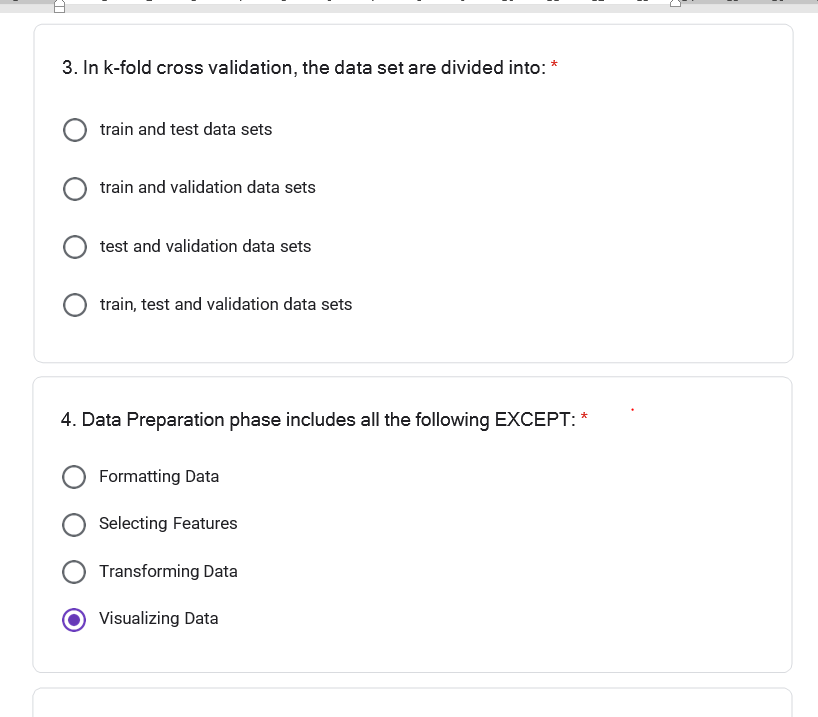Screen dimensions: 818x717
Task: Click the selected Visualizing Data radio button
Action: pos(74,619)
